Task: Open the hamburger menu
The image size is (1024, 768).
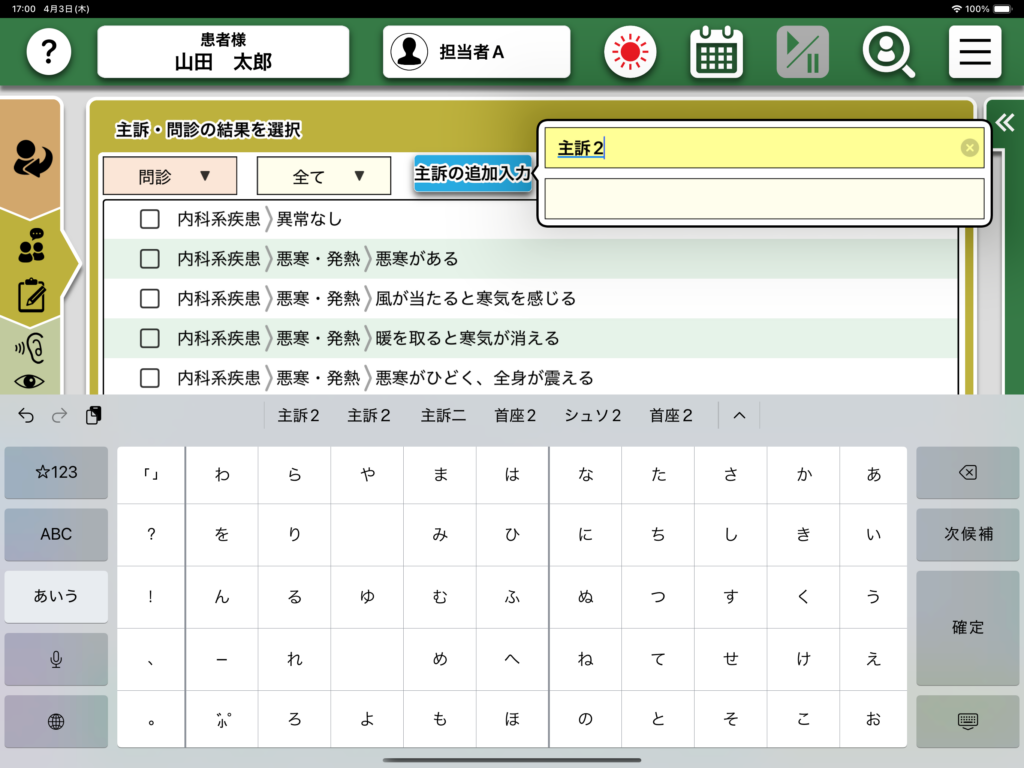Action: pos(974,52)
